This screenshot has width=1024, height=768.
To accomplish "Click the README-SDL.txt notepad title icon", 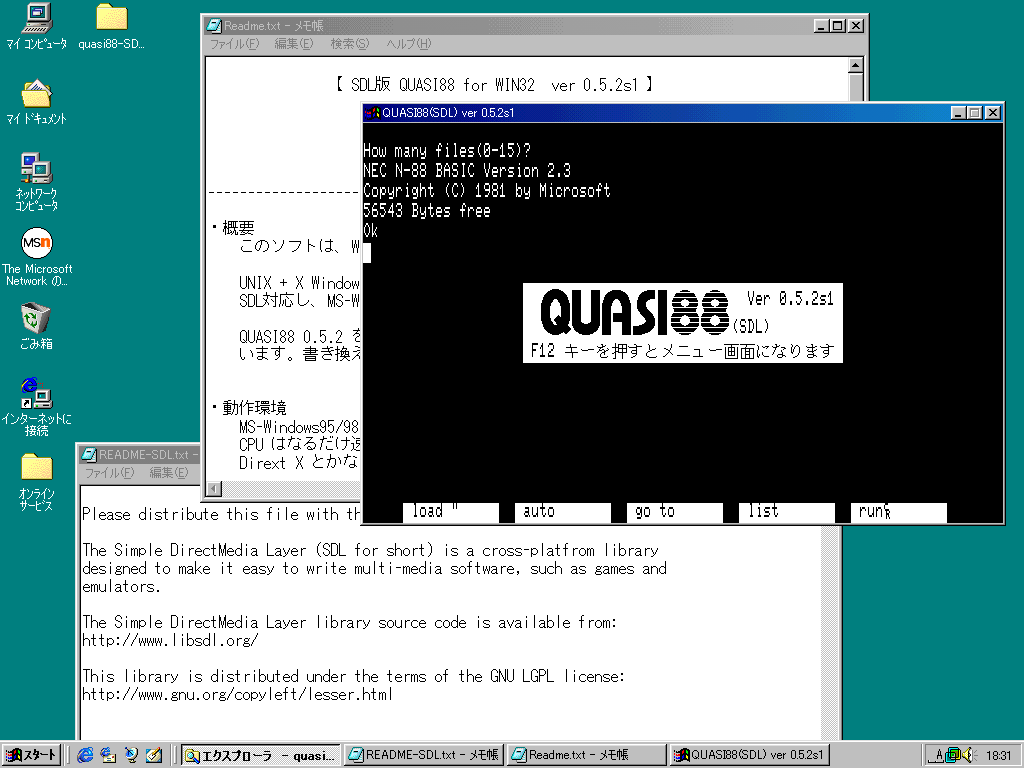I will (x=89, y=455).
